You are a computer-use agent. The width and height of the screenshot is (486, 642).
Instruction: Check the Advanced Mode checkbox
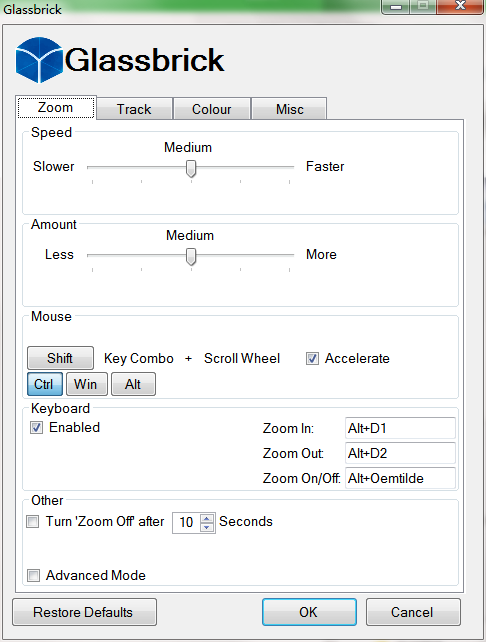(x=33, y=575)
